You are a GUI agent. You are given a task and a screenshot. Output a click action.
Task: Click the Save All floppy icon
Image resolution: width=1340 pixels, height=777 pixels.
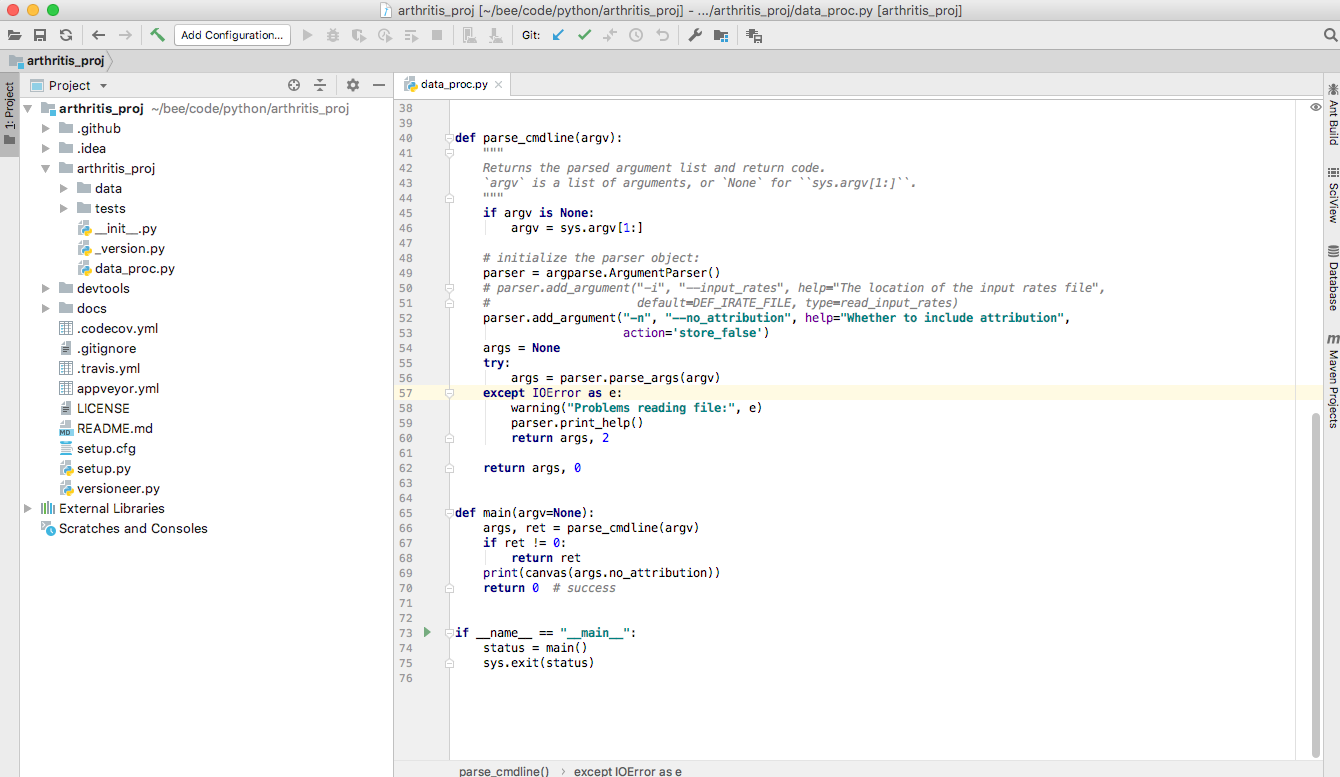[x=40, y=35]
